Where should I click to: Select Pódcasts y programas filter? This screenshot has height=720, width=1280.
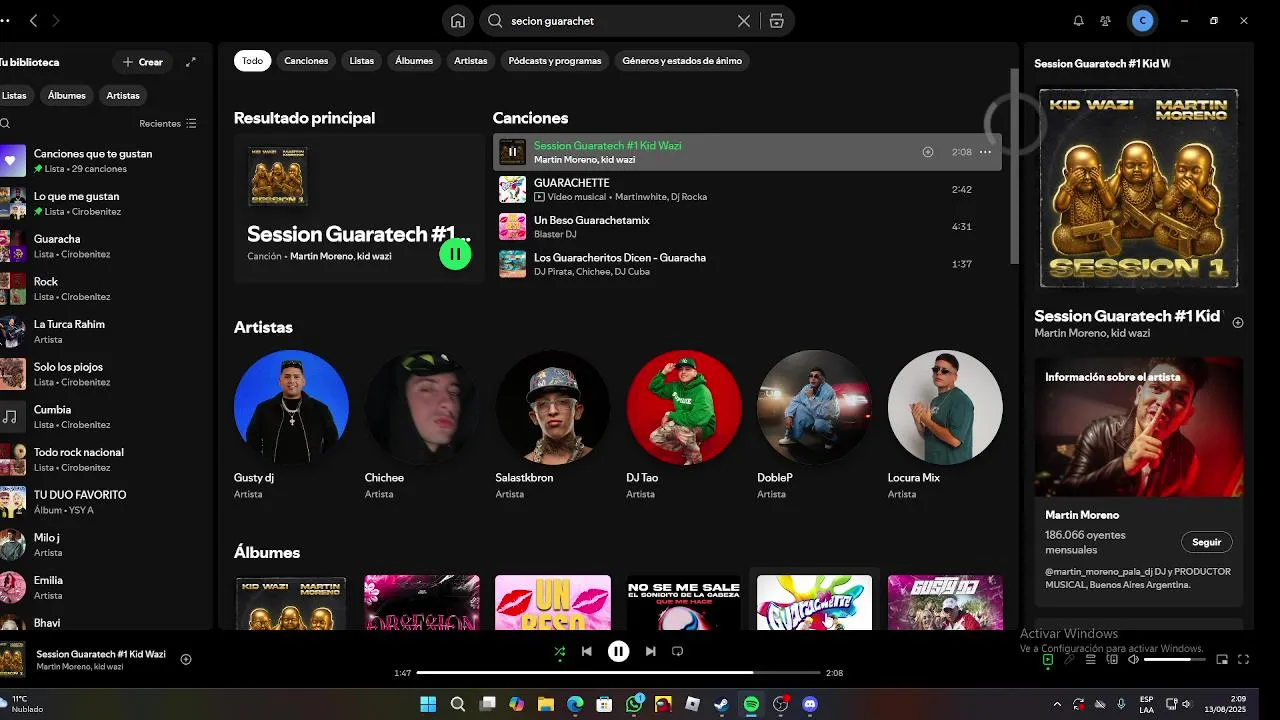pos(555,61)
